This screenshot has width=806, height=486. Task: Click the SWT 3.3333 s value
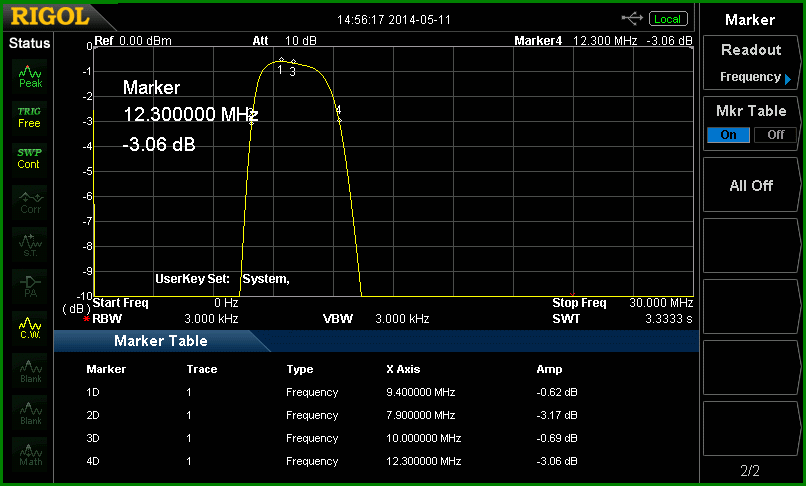click(x=669, y=319)
